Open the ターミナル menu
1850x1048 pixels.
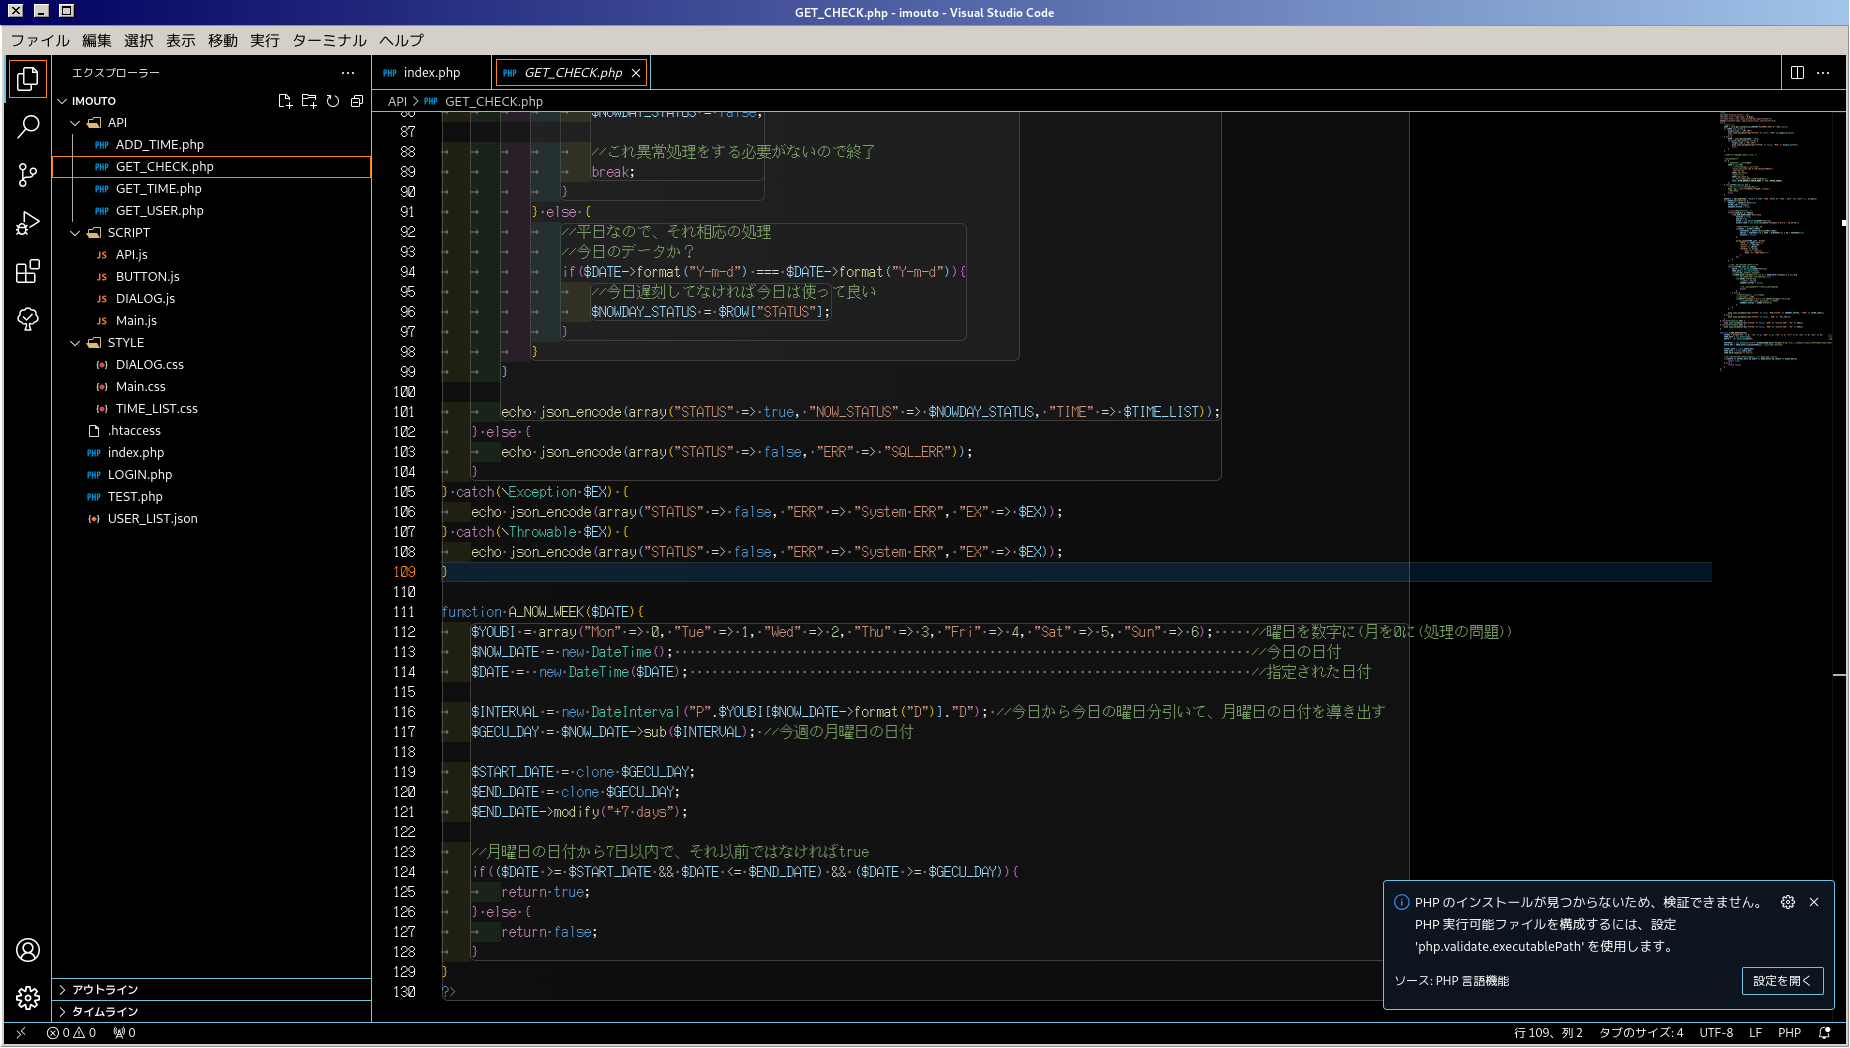coord(329,40)
